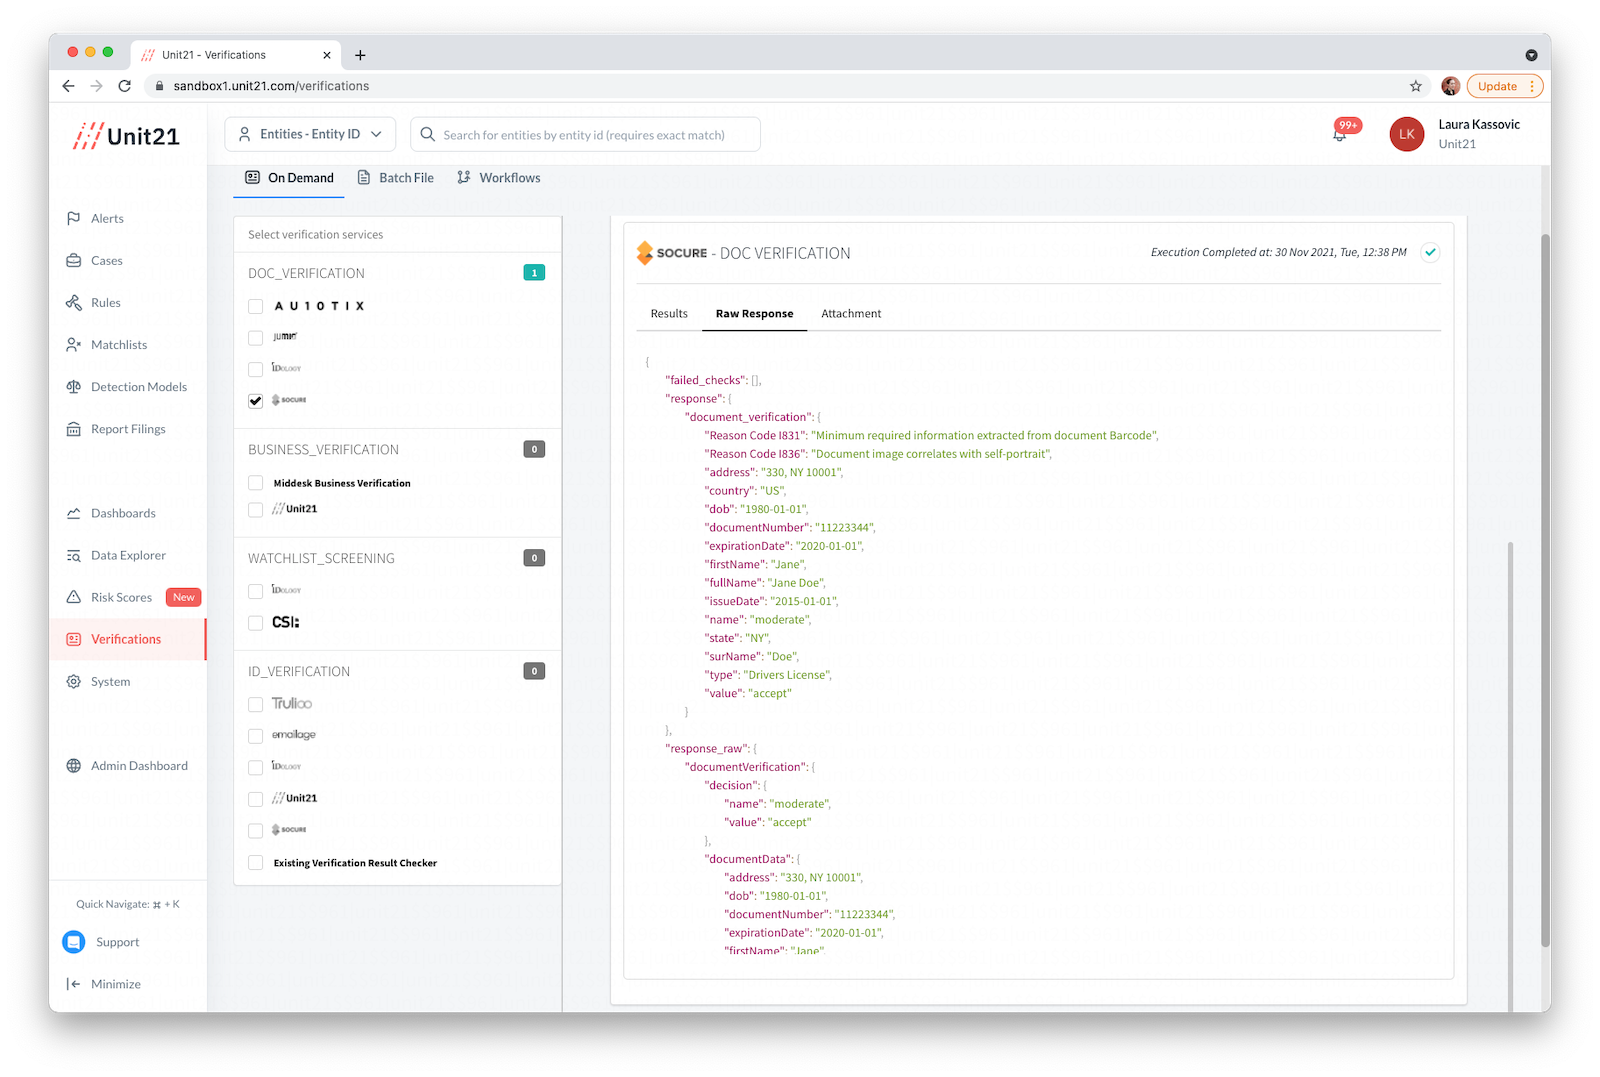1600x1077 pixels.
Task: Check IDology under WATCHLIST_SCREENING
Action: (256, 592)
